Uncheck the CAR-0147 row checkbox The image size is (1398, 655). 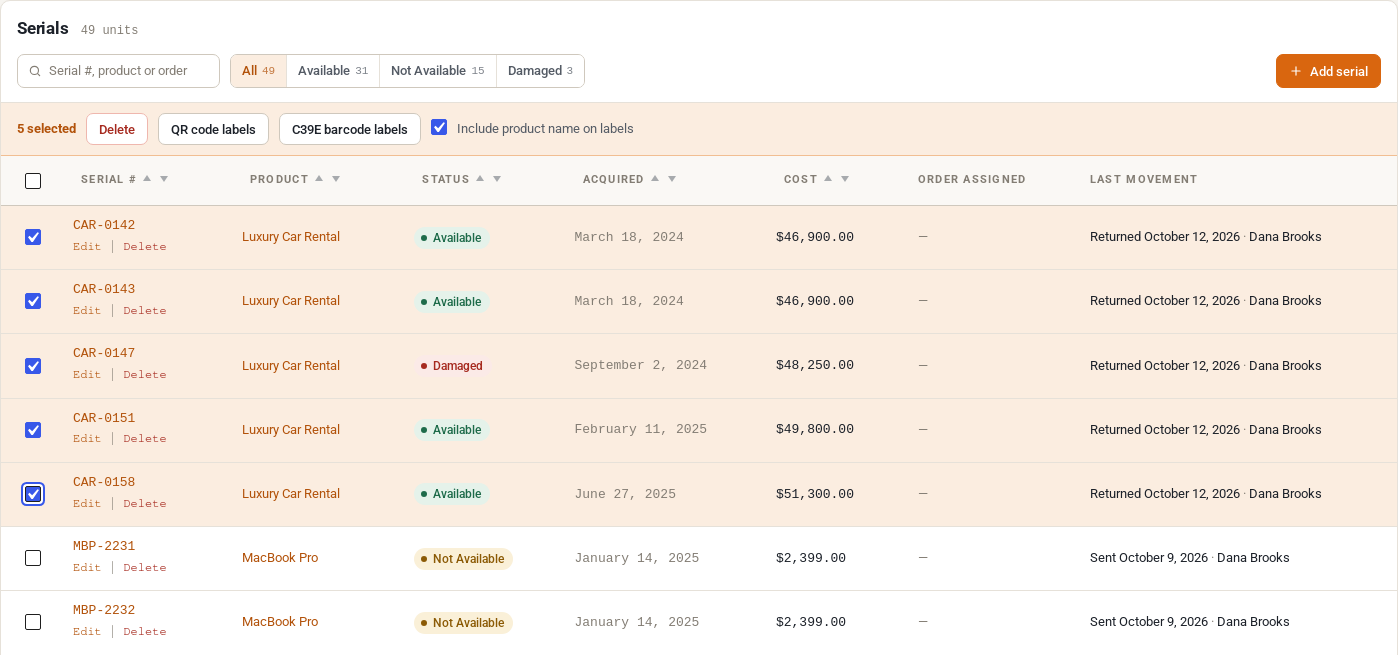coord(33,366)
